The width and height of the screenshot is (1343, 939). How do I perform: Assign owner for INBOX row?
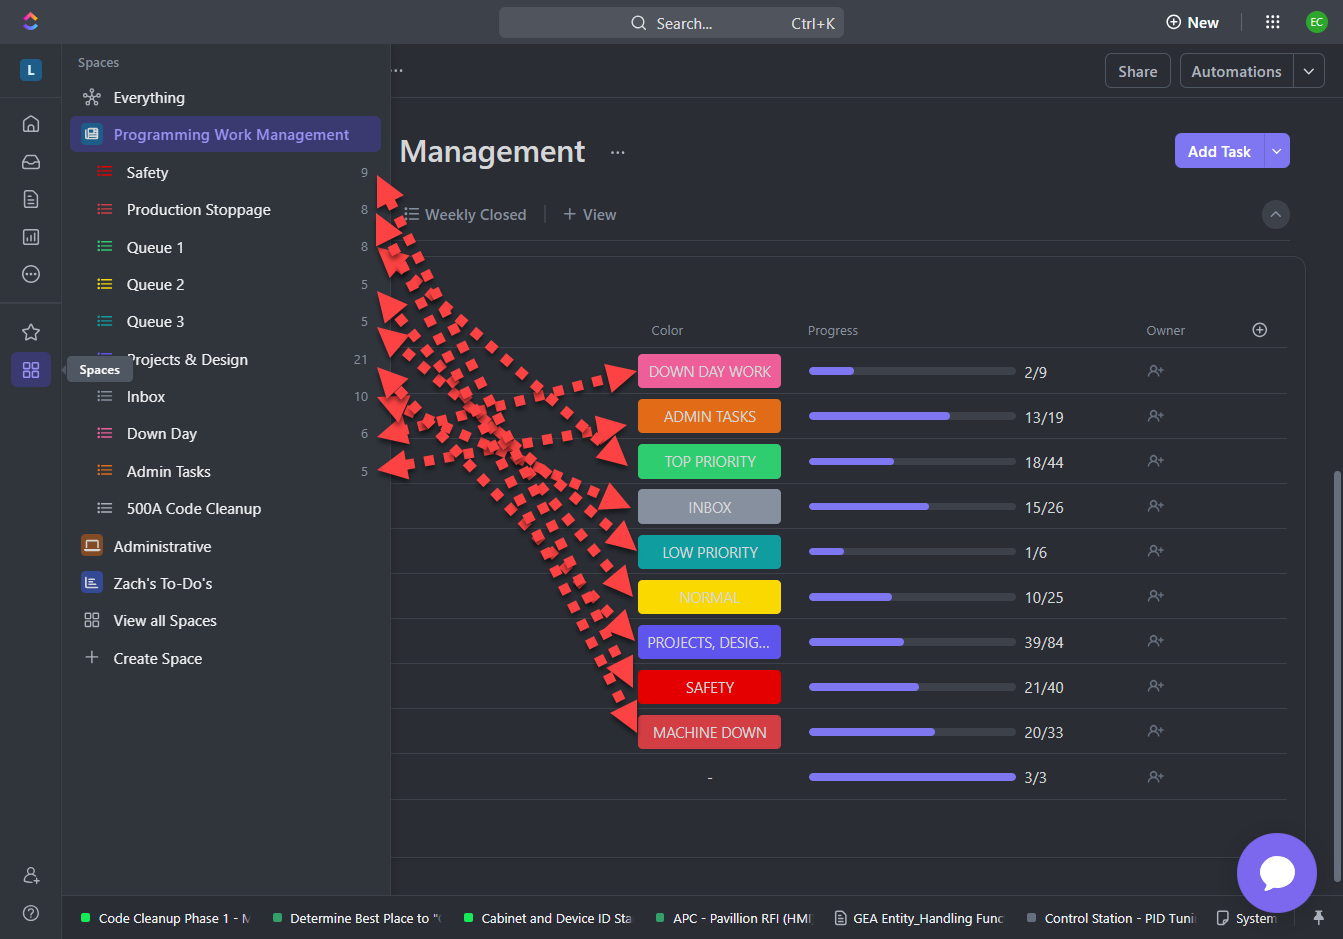pos(1156,506)
